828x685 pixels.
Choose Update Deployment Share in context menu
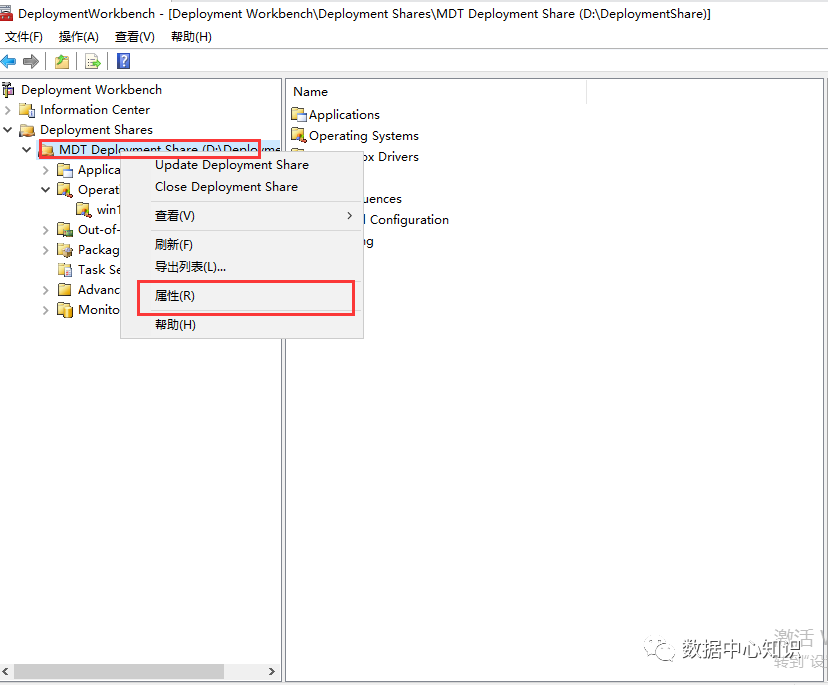232,165
